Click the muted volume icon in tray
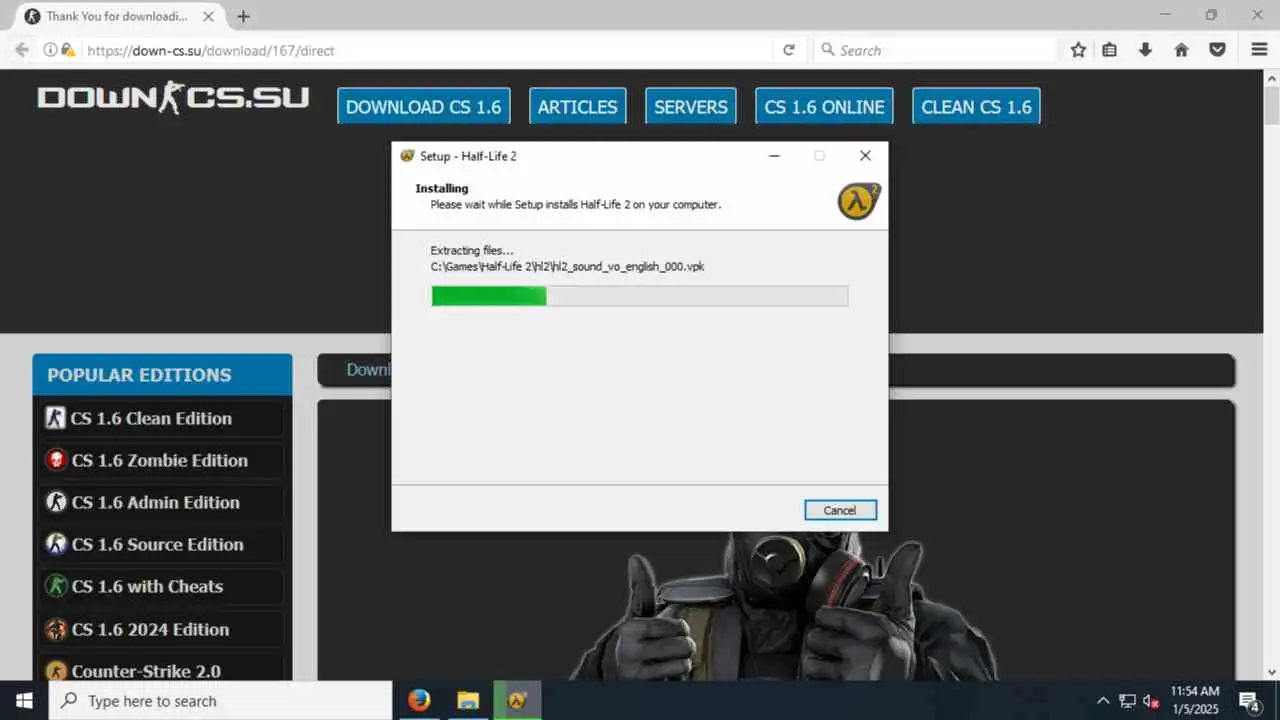Image resolution: width=1280 pixels, height=720 pixels. tap(1151, 701)
